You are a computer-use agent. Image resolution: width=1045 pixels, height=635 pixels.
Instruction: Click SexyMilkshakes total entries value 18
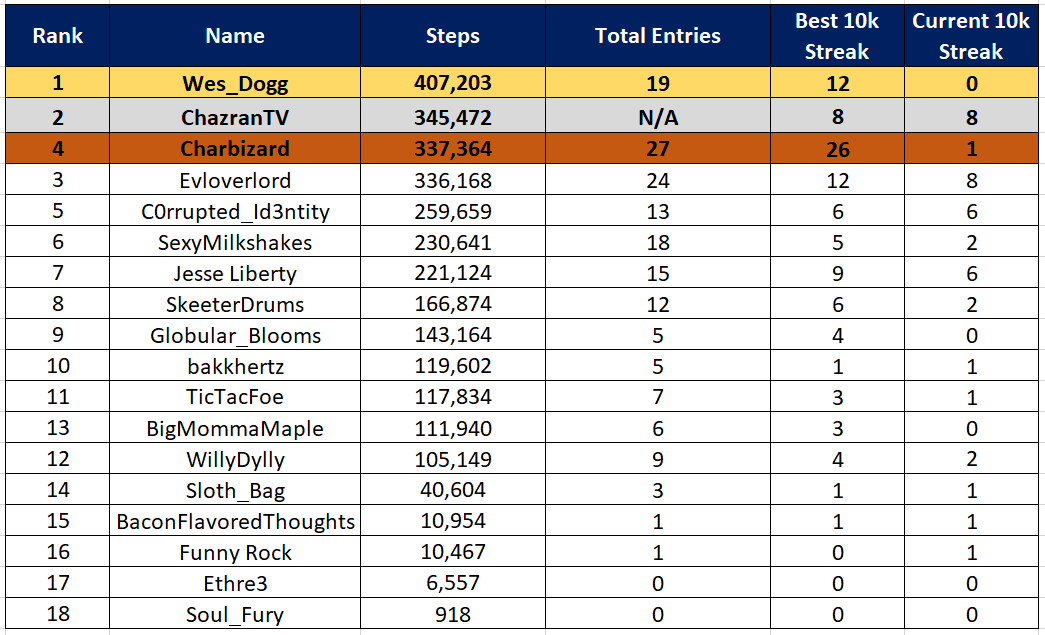pos(658,242)
